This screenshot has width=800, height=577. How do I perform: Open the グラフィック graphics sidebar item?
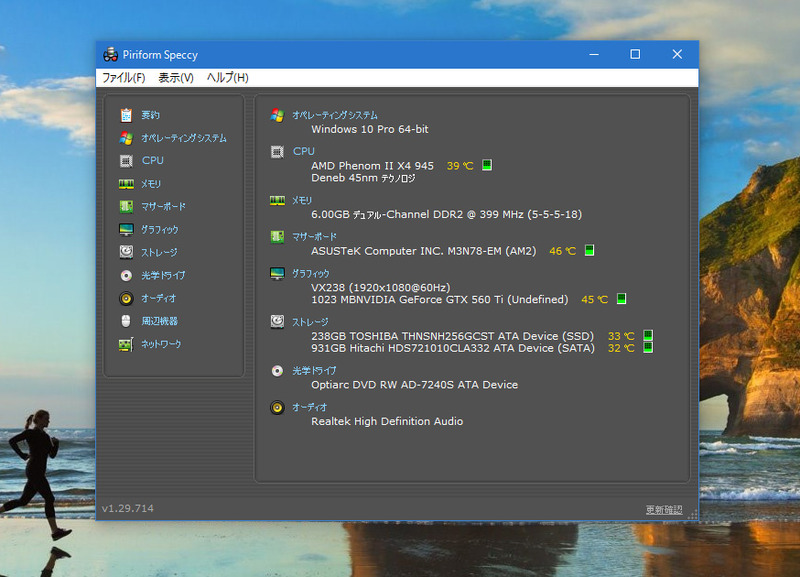pyautogui.click(x=160, y=230)
